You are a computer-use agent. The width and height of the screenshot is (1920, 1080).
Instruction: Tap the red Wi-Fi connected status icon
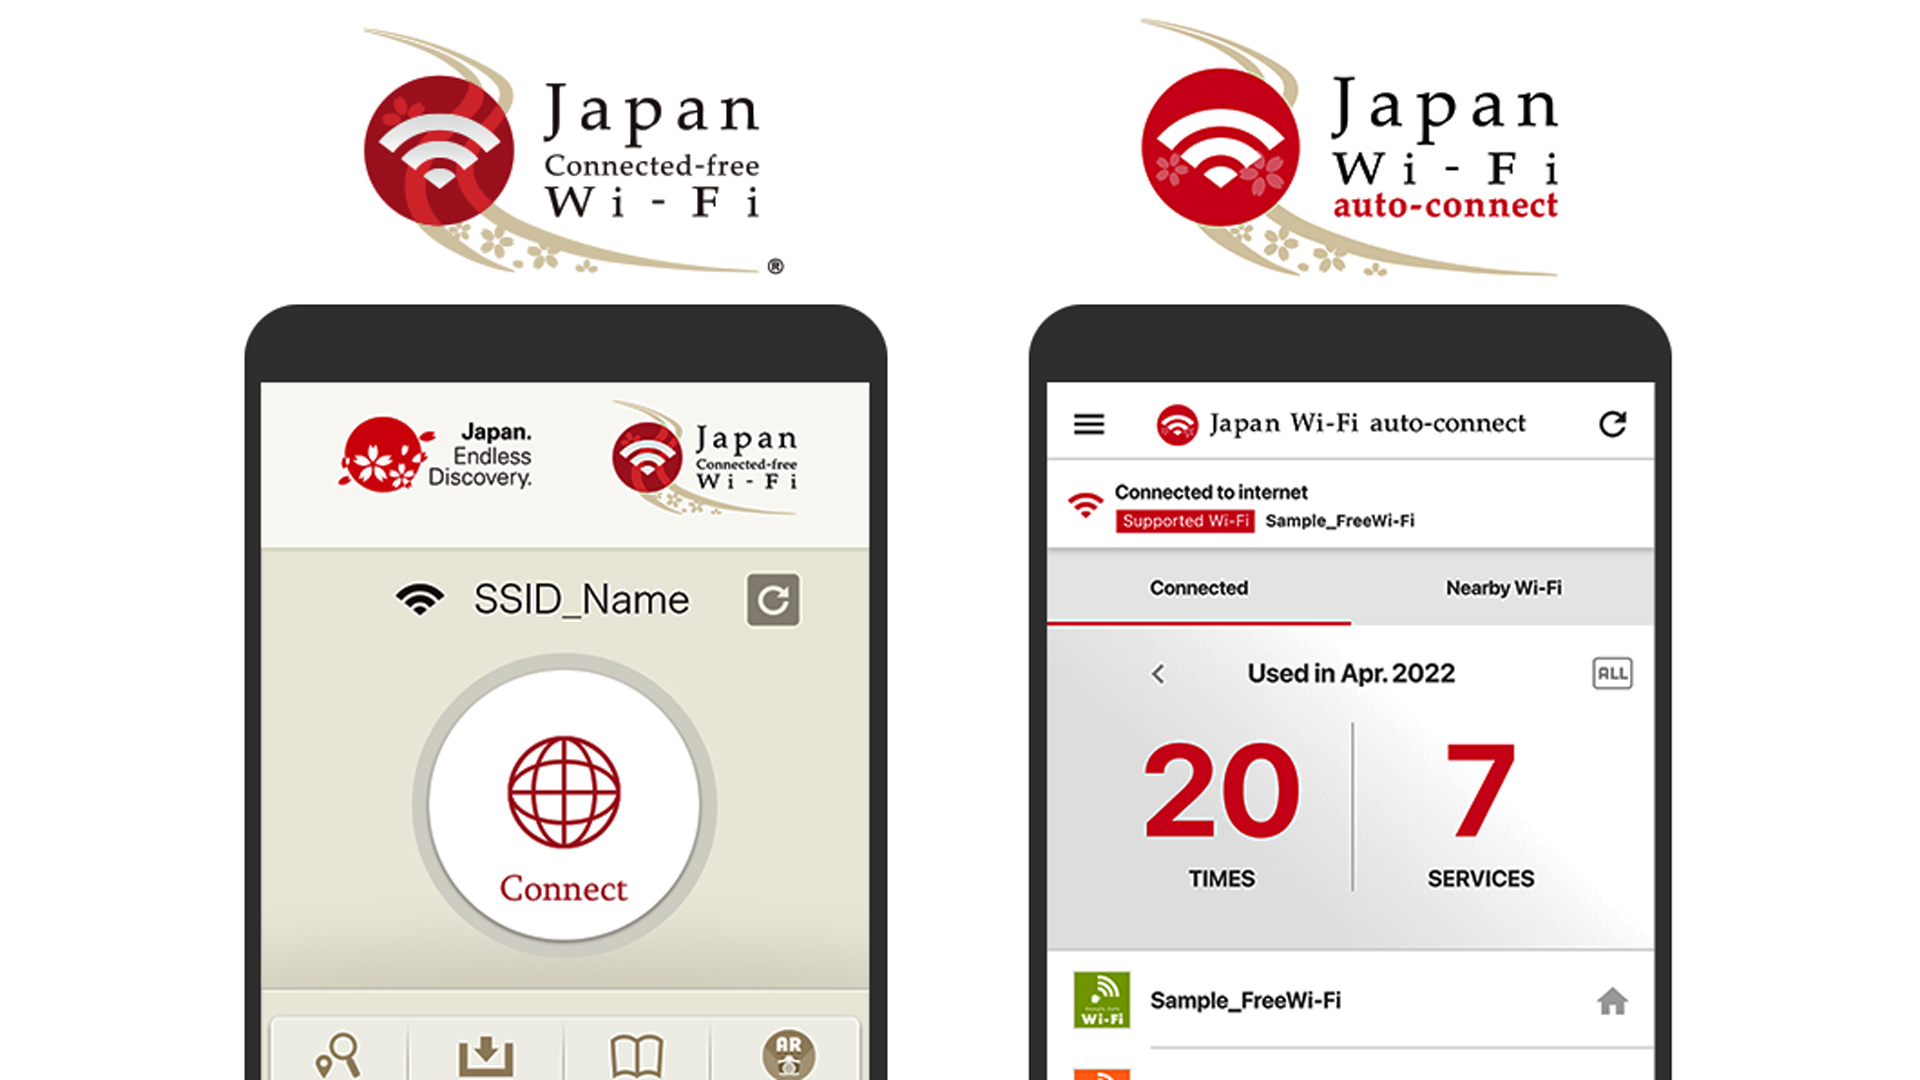coord(1085,504)
